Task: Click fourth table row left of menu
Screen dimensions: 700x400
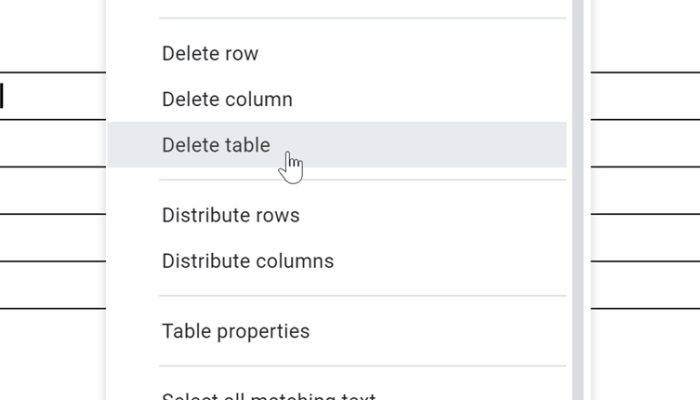Action: coord(50,237)
